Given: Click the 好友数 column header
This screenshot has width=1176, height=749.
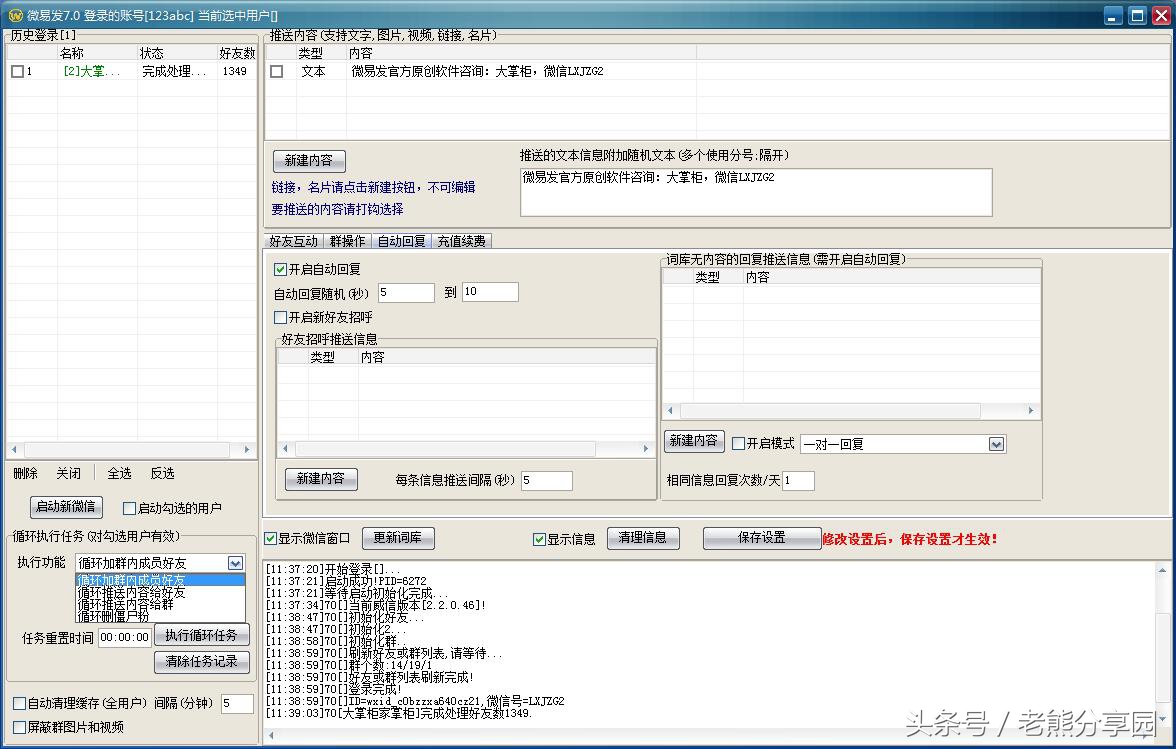Looking at the screenshot, I should pos(237,52).
